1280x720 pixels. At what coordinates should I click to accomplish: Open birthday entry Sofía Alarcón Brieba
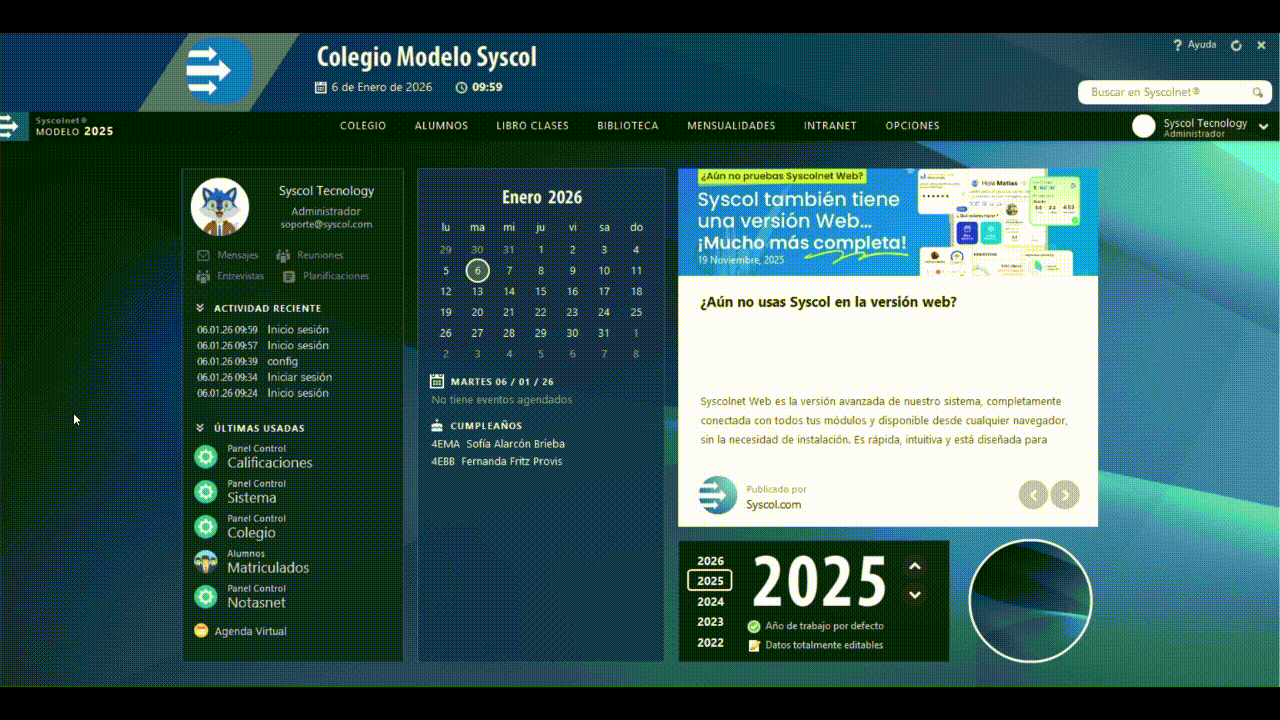click(498, 444)
